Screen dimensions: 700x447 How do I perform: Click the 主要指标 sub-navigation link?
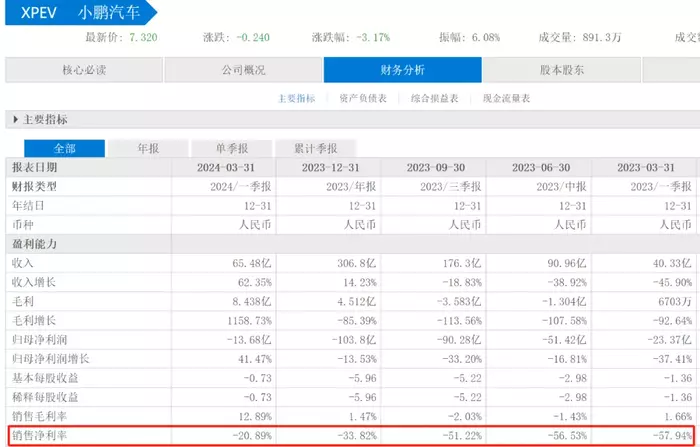pos(295,98)
